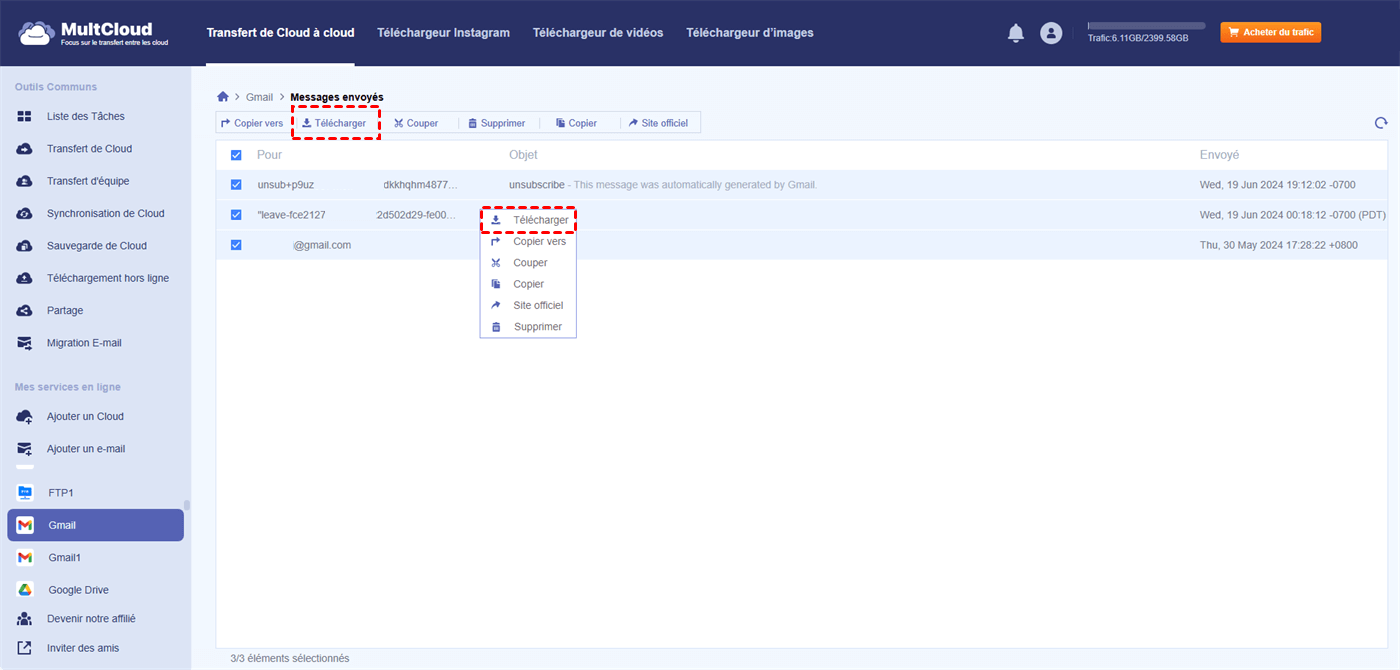Click Site officiel in the toolbar
The height and width of the screenshot is (670, 1400).
pyautogui.click(x=658, y=123)
